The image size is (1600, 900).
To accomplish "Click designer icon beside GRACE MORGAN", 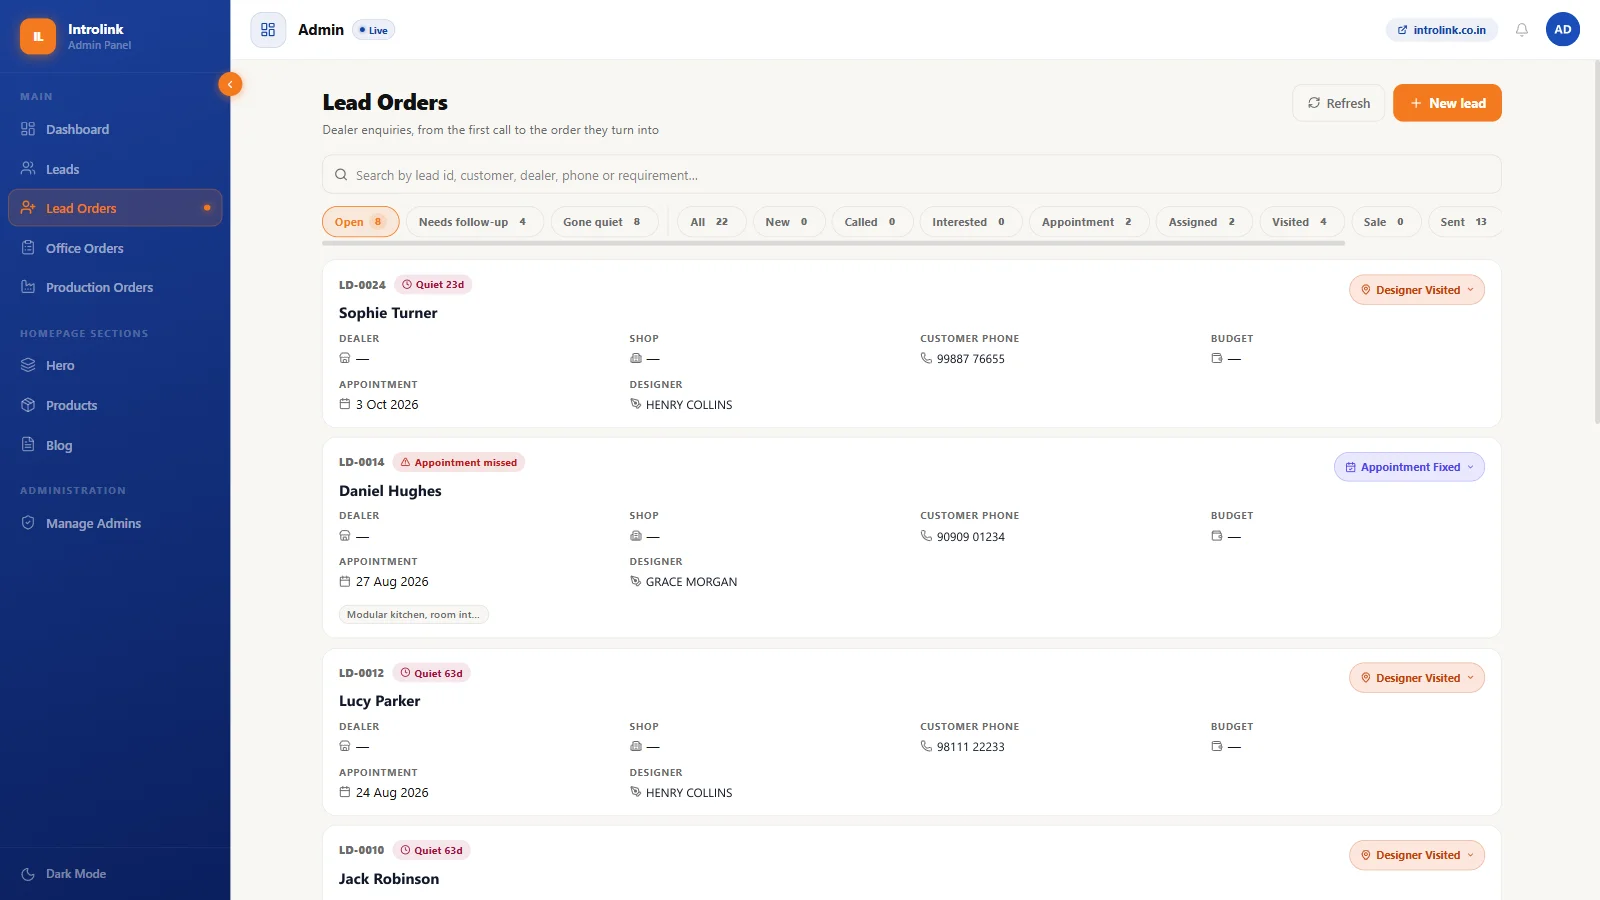I will click(x=635, y=581).
